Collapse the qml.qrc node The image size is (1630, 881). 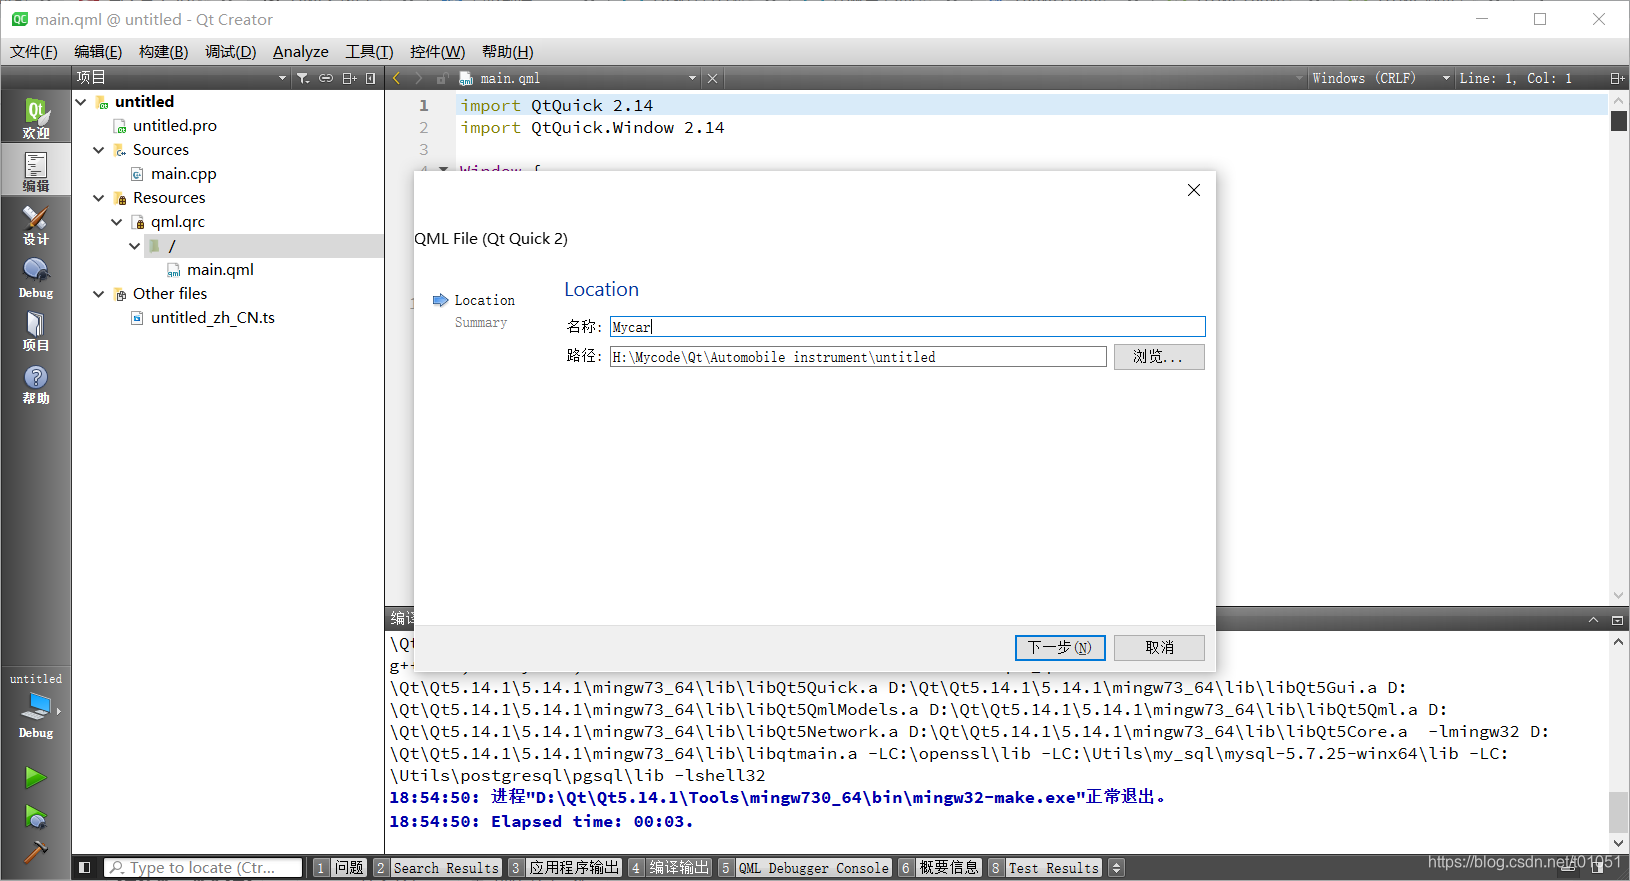point(117,222)
